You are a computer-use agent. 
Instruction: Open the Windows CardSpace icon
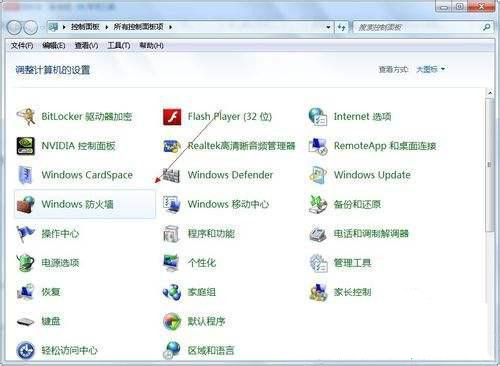point(26,175)
